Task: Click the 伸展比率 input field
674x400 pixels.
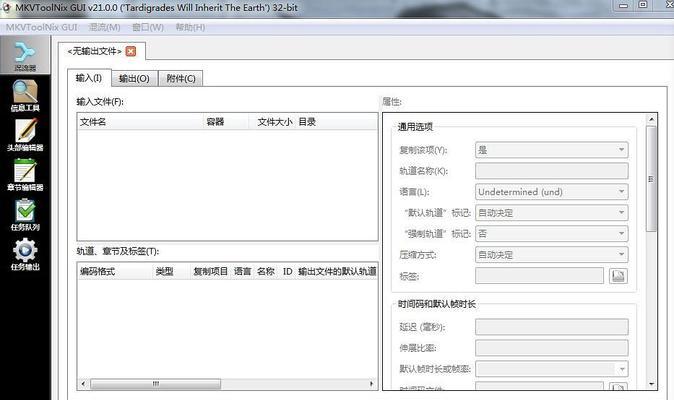Action: click(551, 348)
